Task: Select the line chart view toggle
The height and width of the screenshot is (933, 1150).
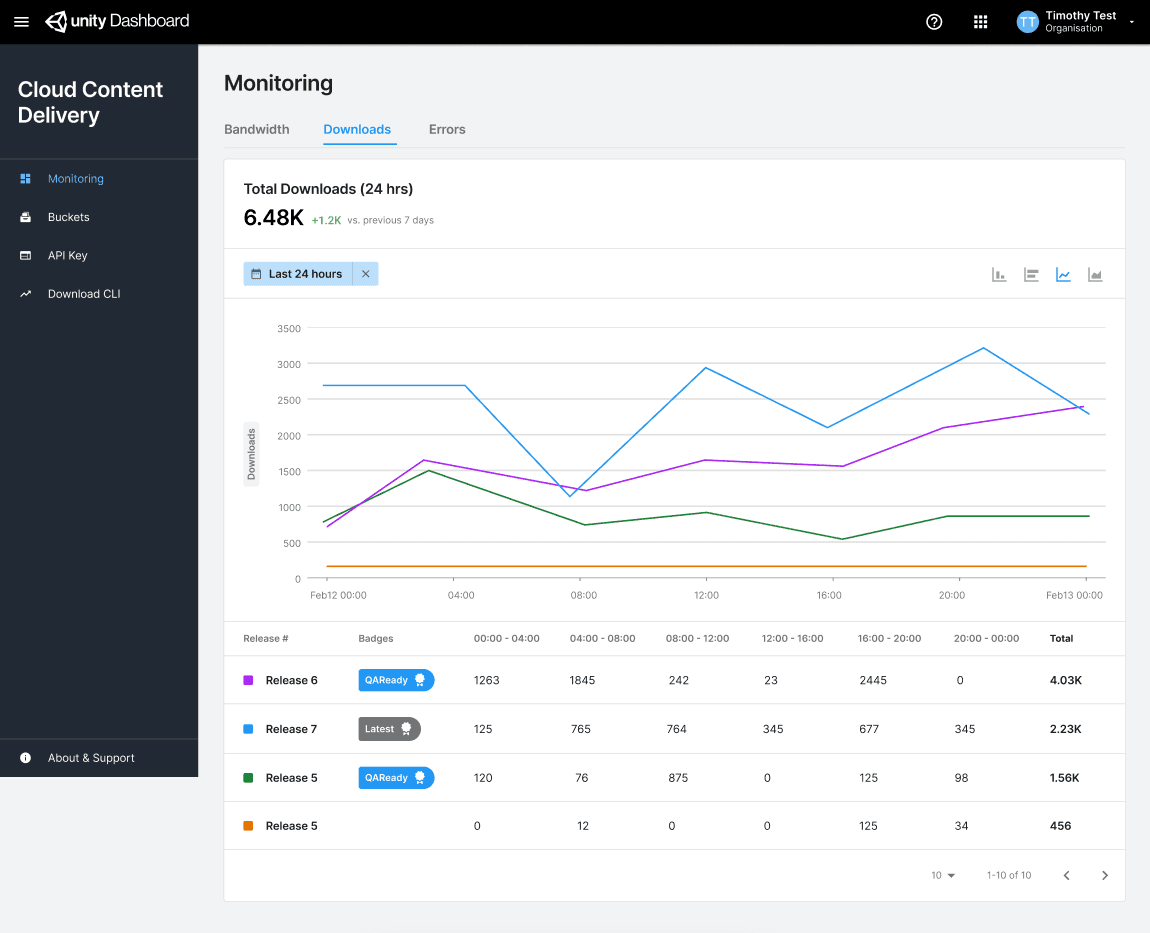Action: (1063, 273)
